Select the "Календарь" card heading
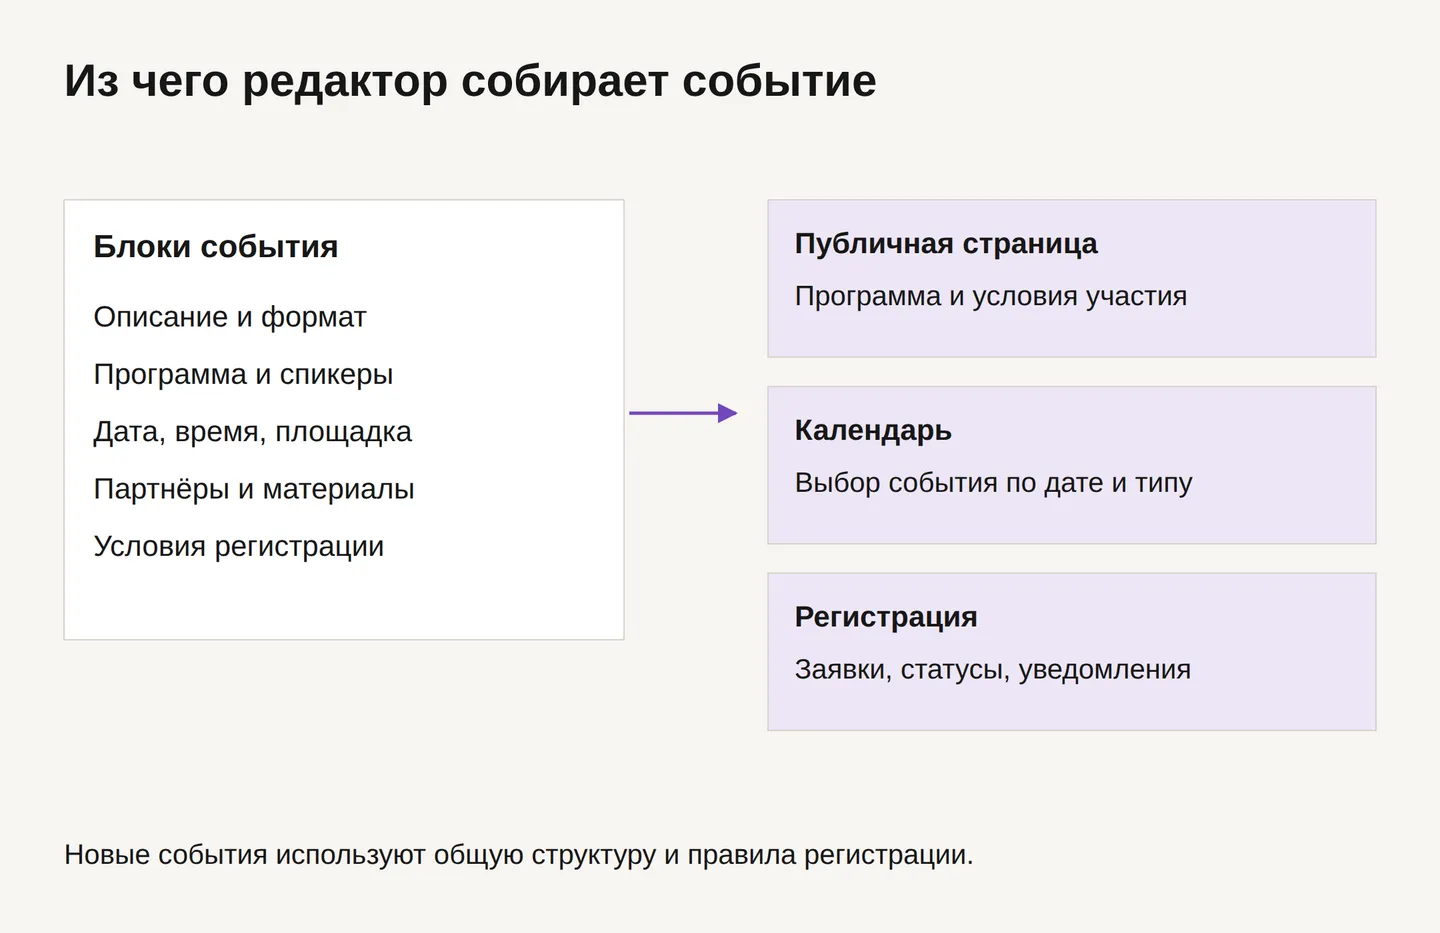The height and width of the screenshot is (933, 1440). (x=873, y=430)
